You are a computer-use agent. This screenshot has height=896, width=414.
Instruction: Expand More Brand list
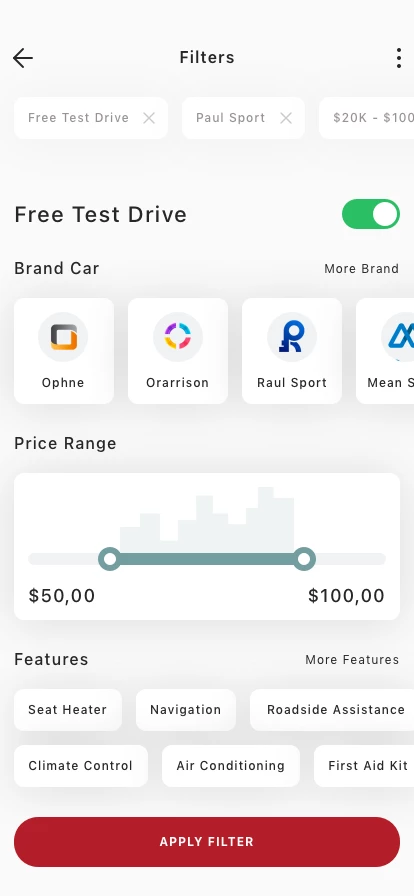(x=361, y=269)
